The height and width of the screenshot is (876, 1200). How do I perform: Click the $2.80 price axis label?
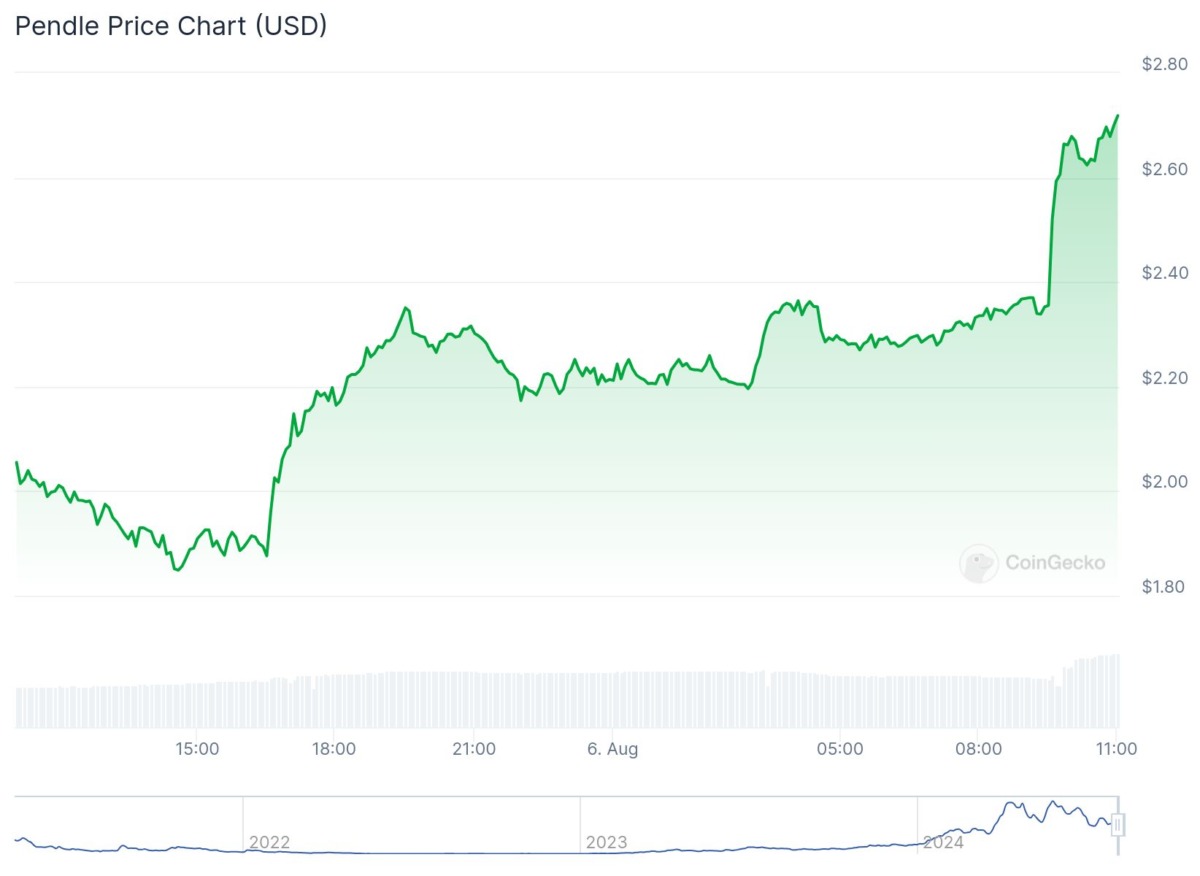[1164, 64]
